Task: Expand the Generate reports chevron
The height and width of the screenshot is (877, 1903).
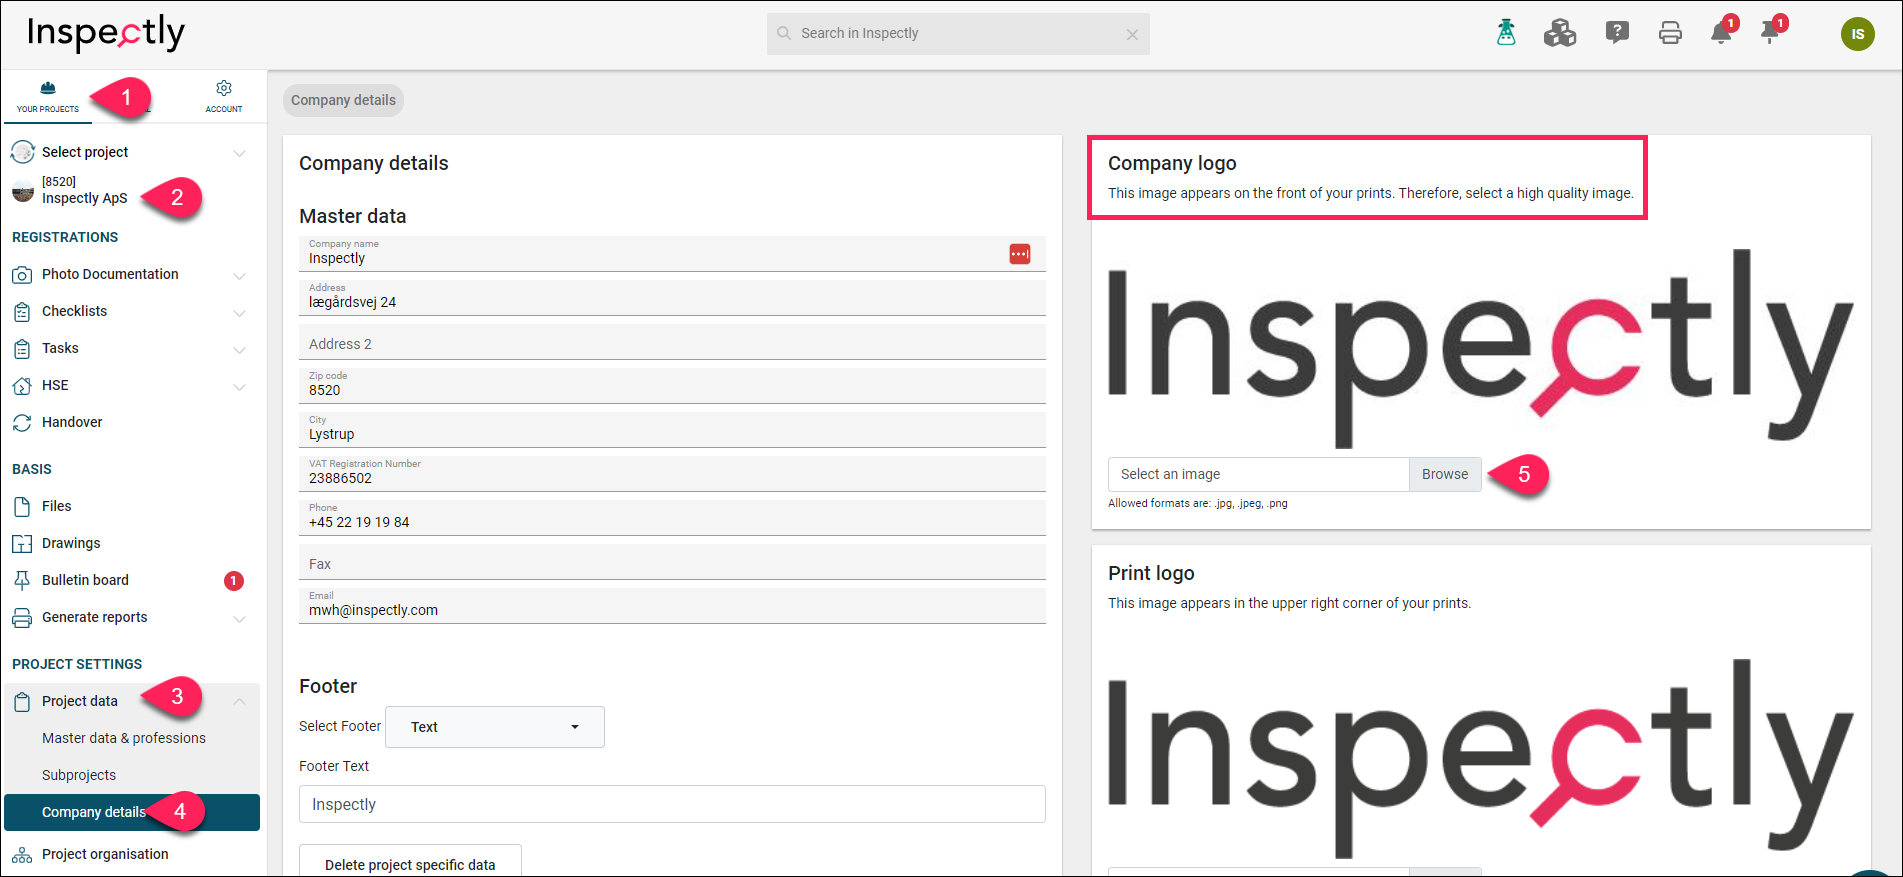Action: point(239,618)
